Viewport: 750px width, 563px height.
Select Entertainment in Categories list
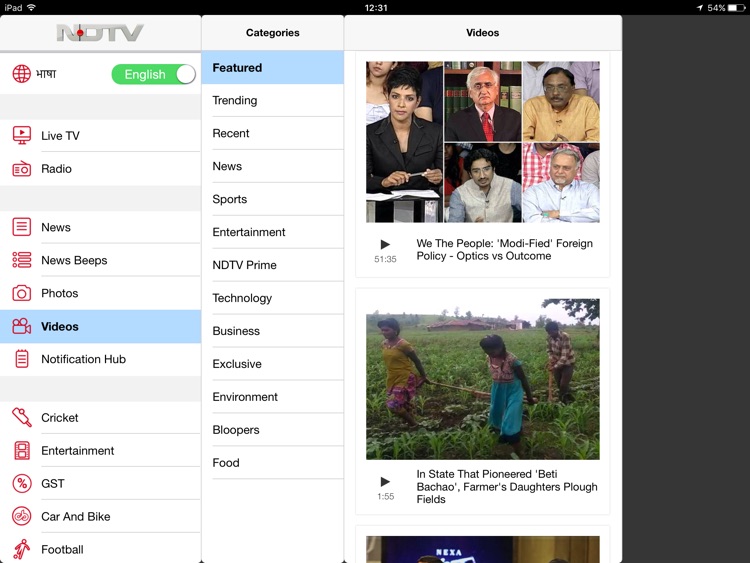coord(273,232)
